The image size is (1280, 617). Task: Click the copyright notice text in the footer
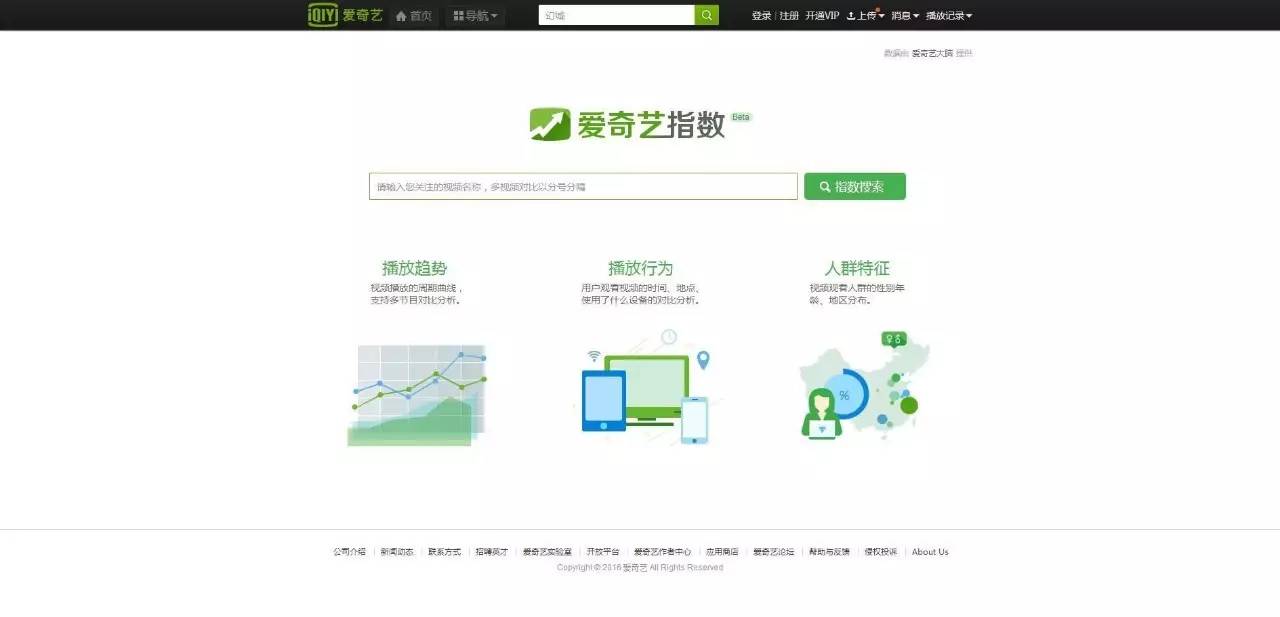[x=640, y=568]
